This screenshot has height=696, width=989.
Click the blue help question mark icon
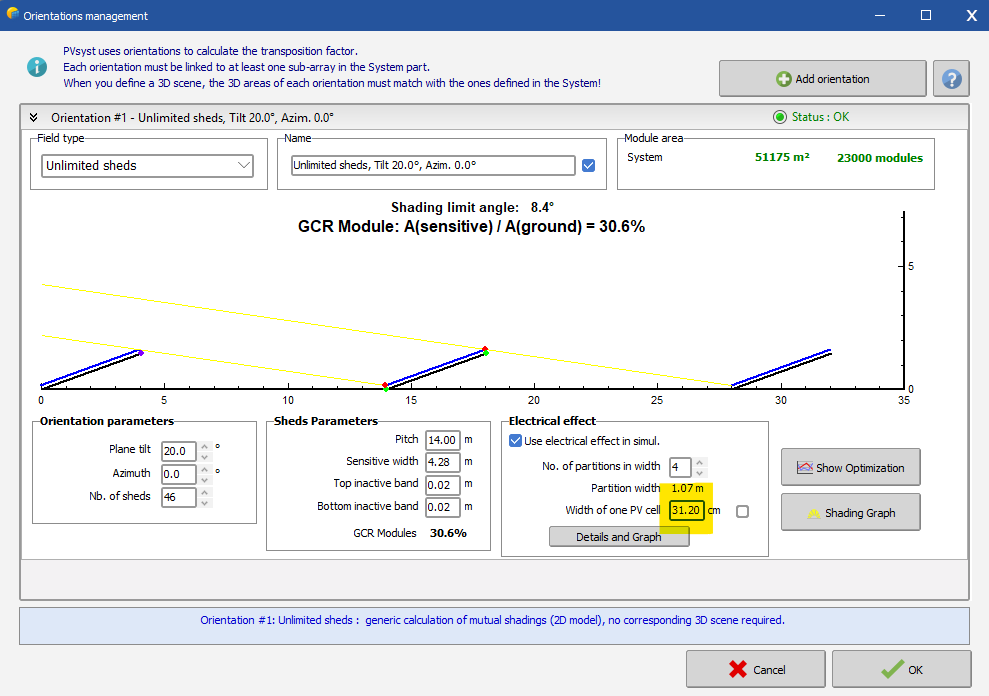(x=951, y=79)
